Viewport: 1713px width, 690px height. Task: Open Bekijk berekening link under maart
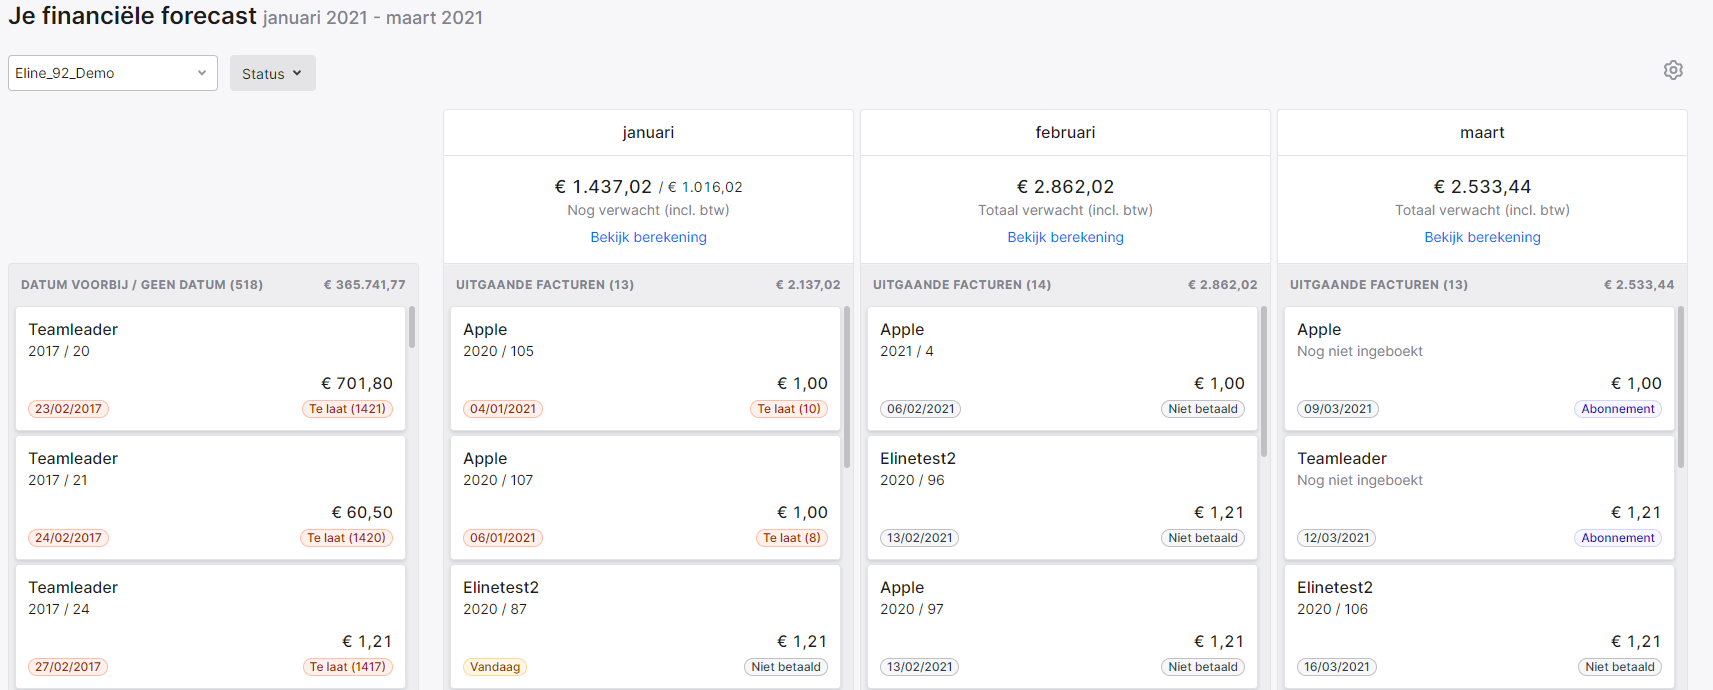pos(1482,237)
